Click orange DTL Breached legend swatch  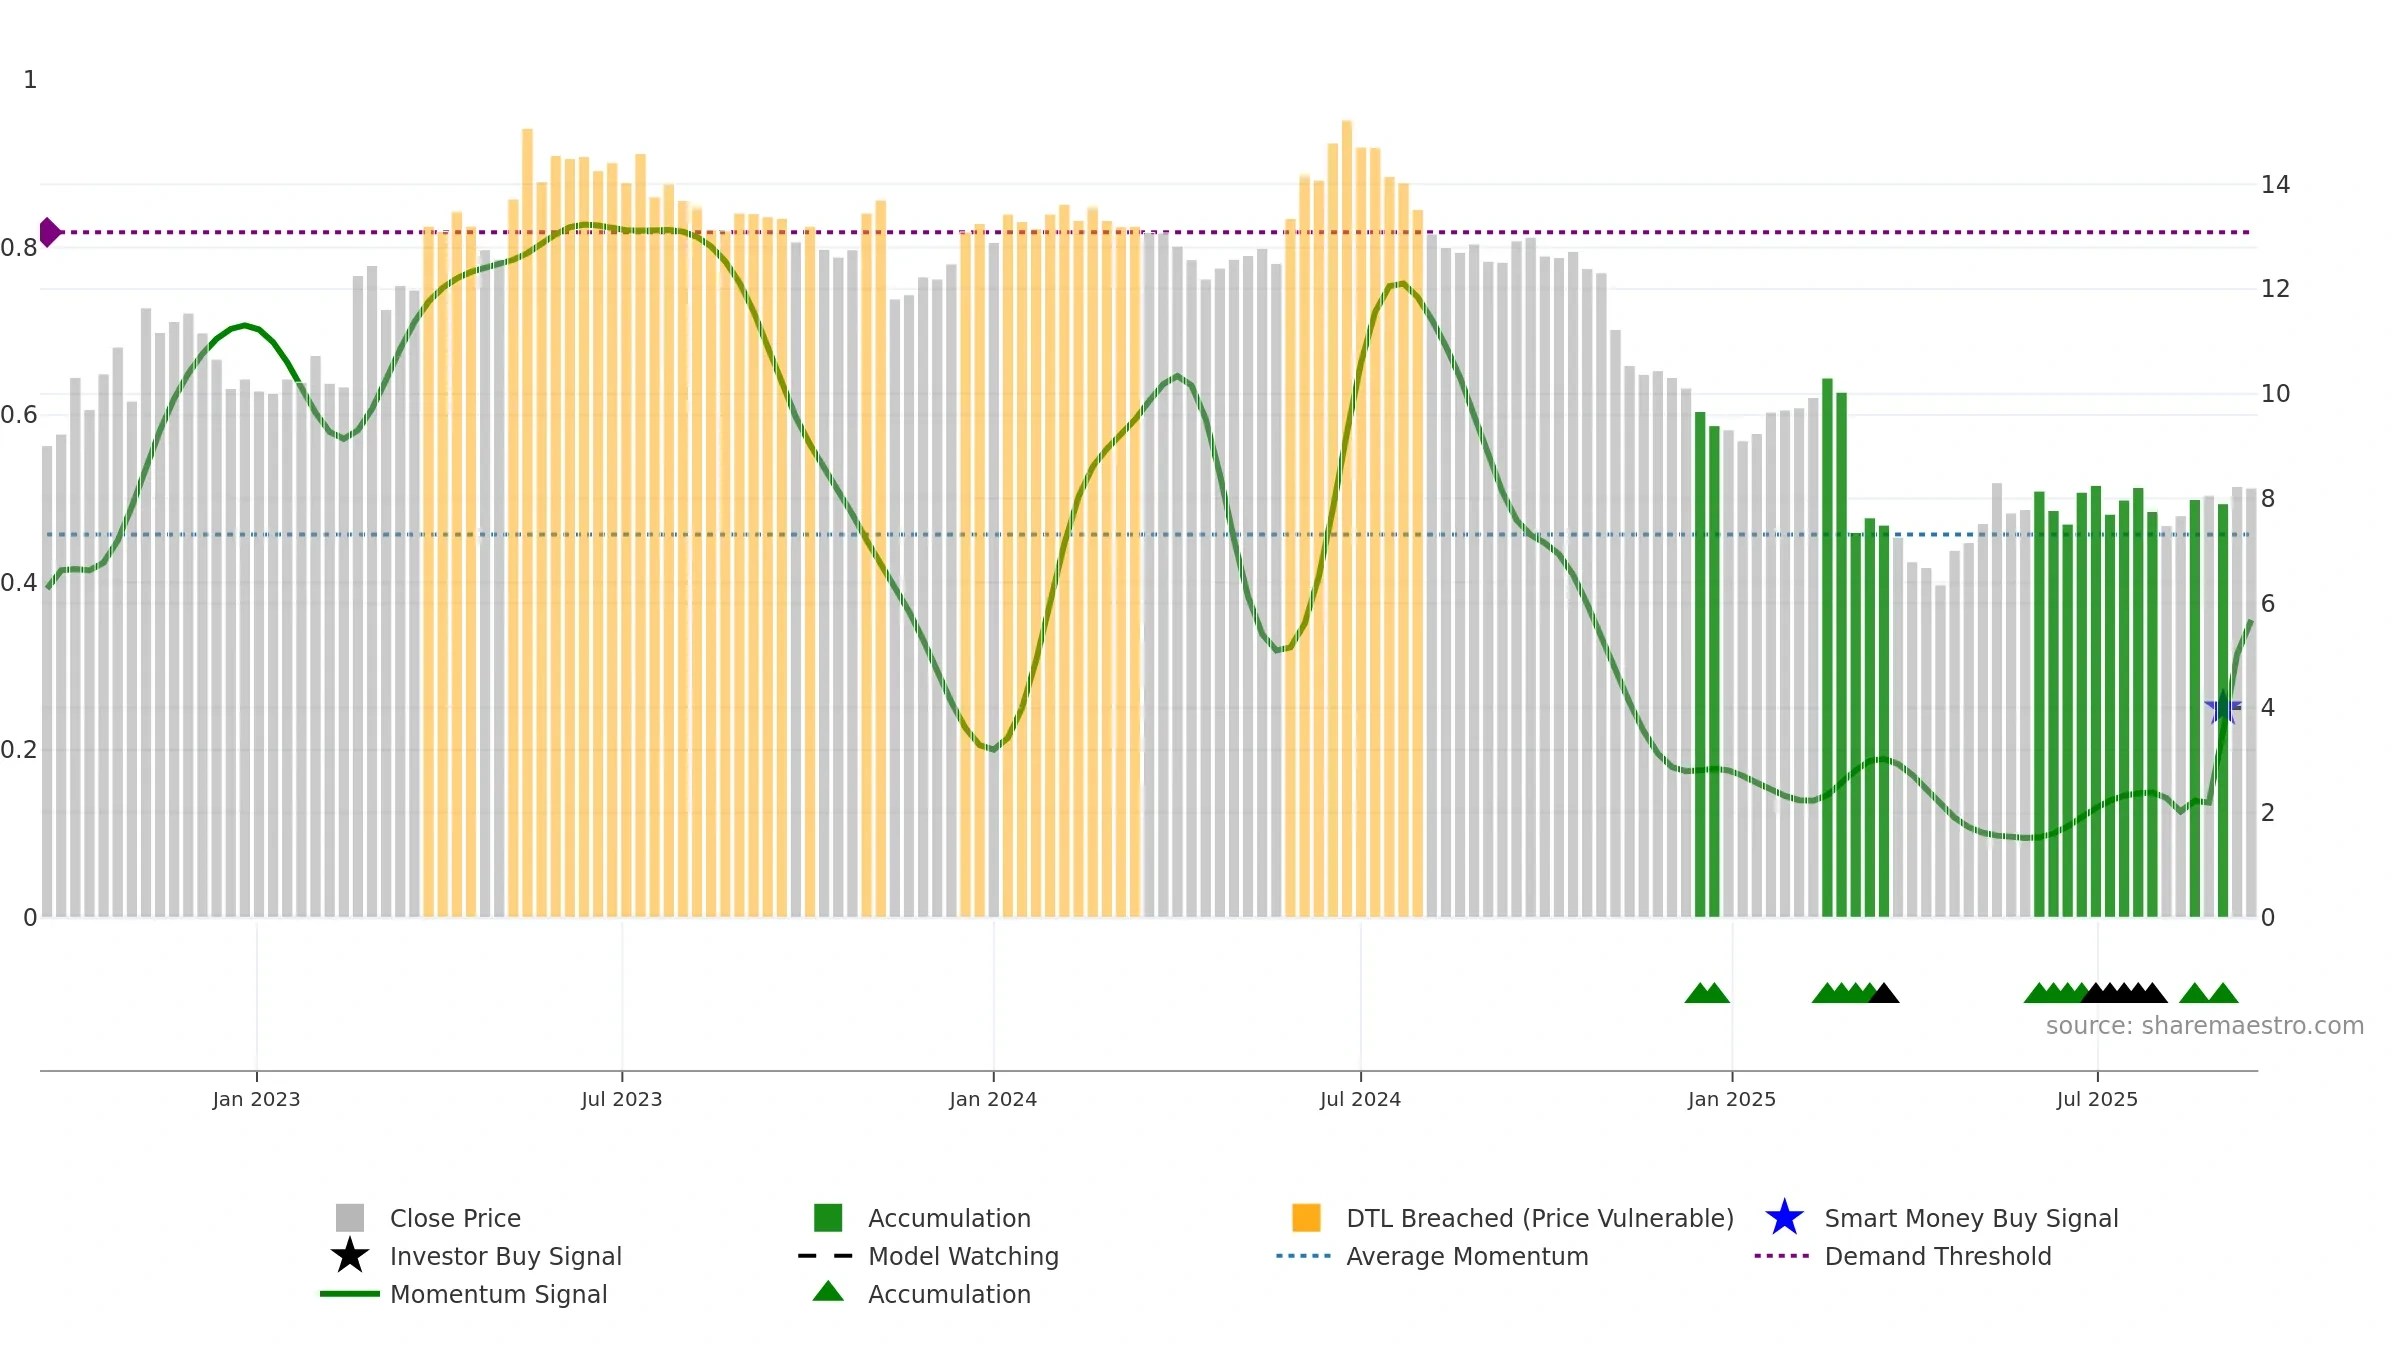(1306, 1218)
